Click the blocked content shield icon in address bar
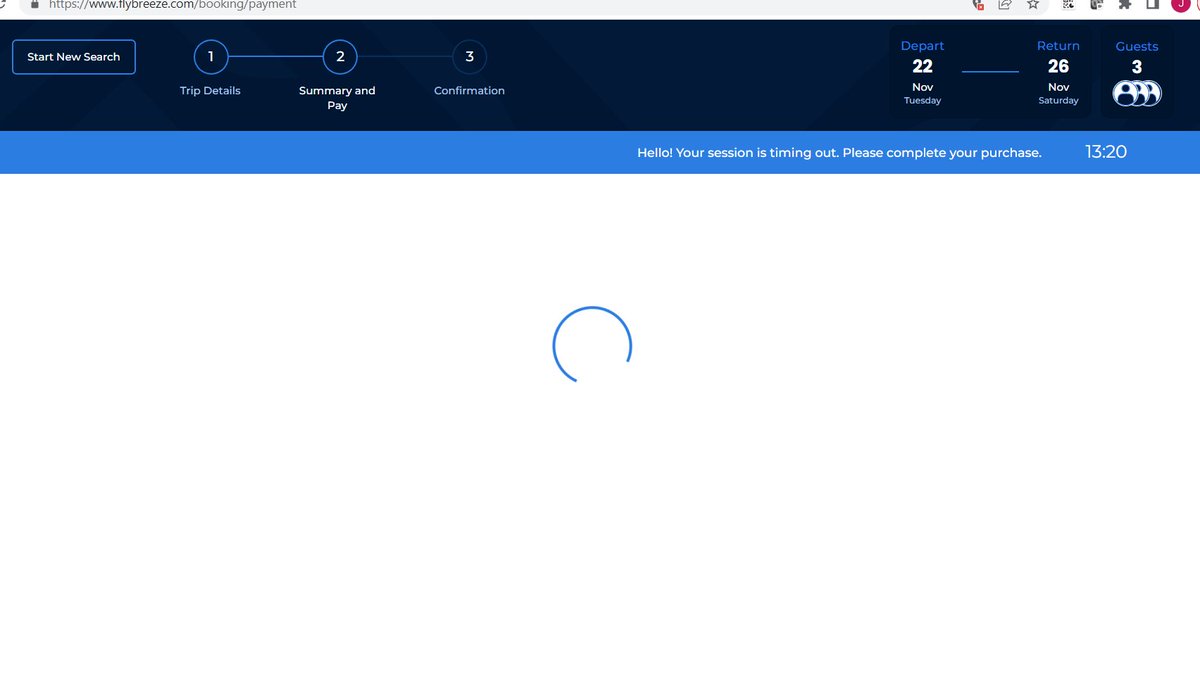The image size is (1200, 675). (978, 5)
